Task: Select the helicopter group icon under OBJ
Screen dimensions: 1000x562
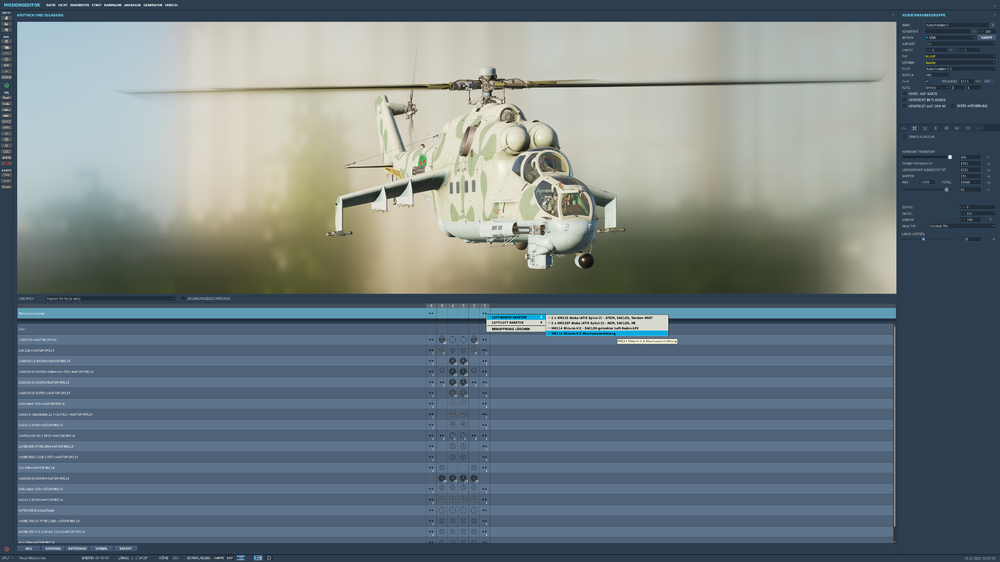Action: coord(6,103)
